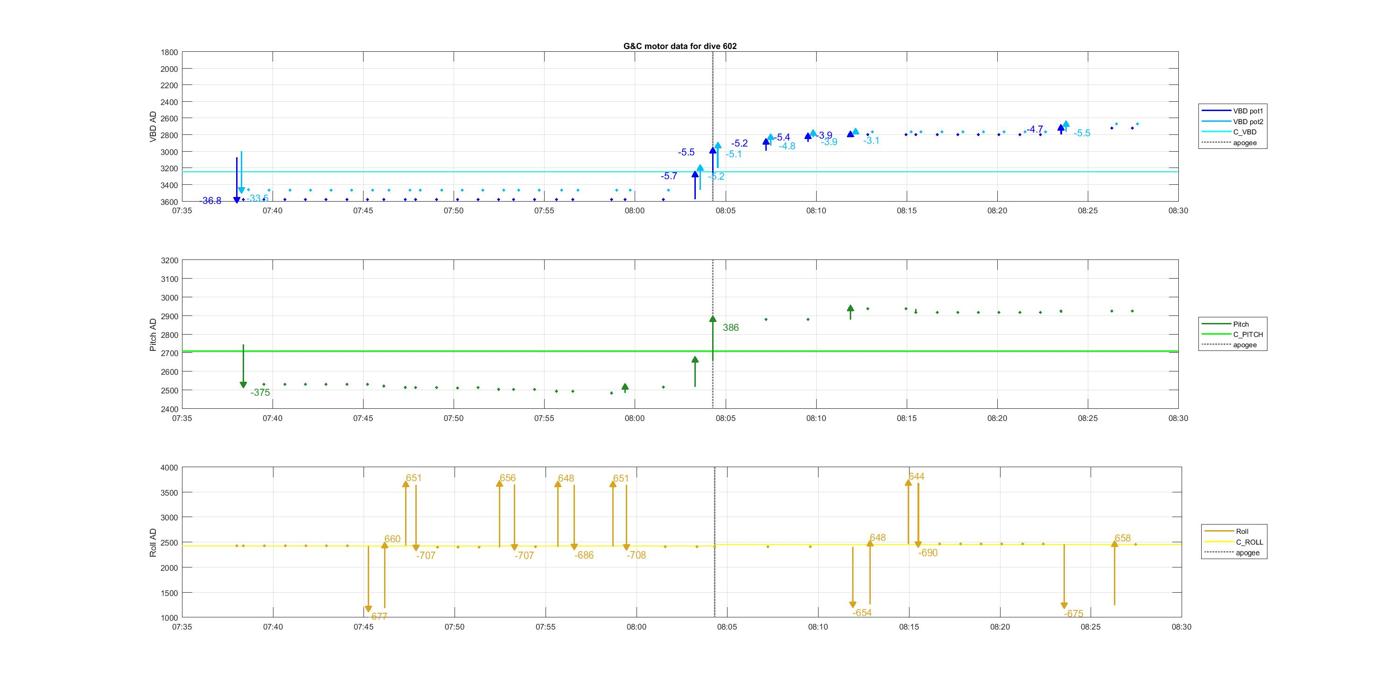
Task: Click the "644" roll data label
Action: tap(917, 476)
